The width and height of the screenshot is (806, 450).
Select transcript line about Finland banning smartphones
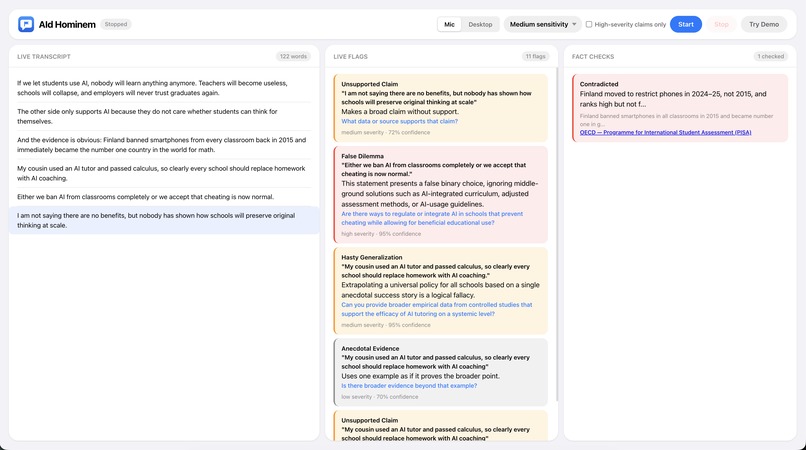[x=164, y=145]
